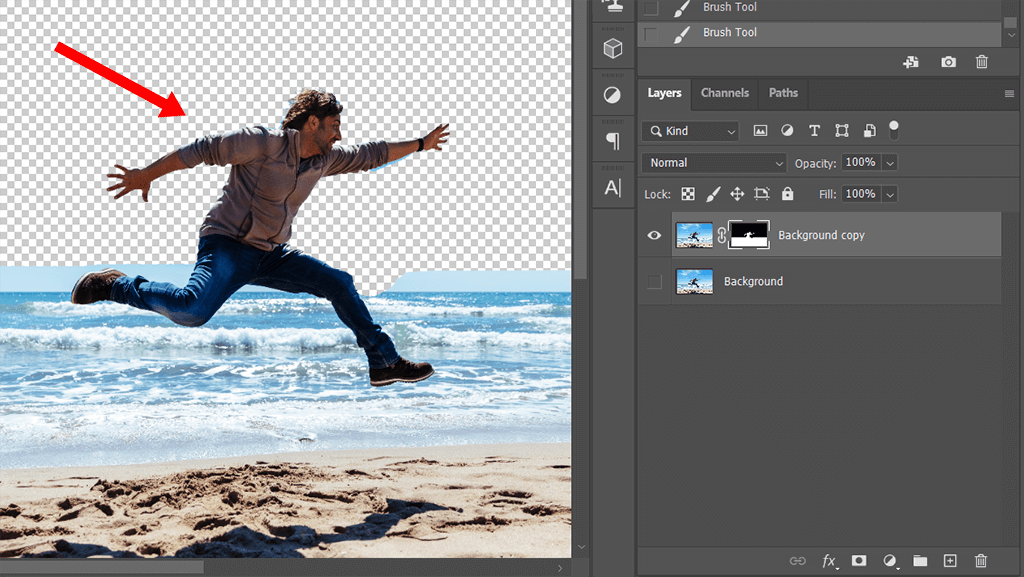Select the Background copy layer name
Viewport: 1024px width, 577px height.
coord(821,235)
